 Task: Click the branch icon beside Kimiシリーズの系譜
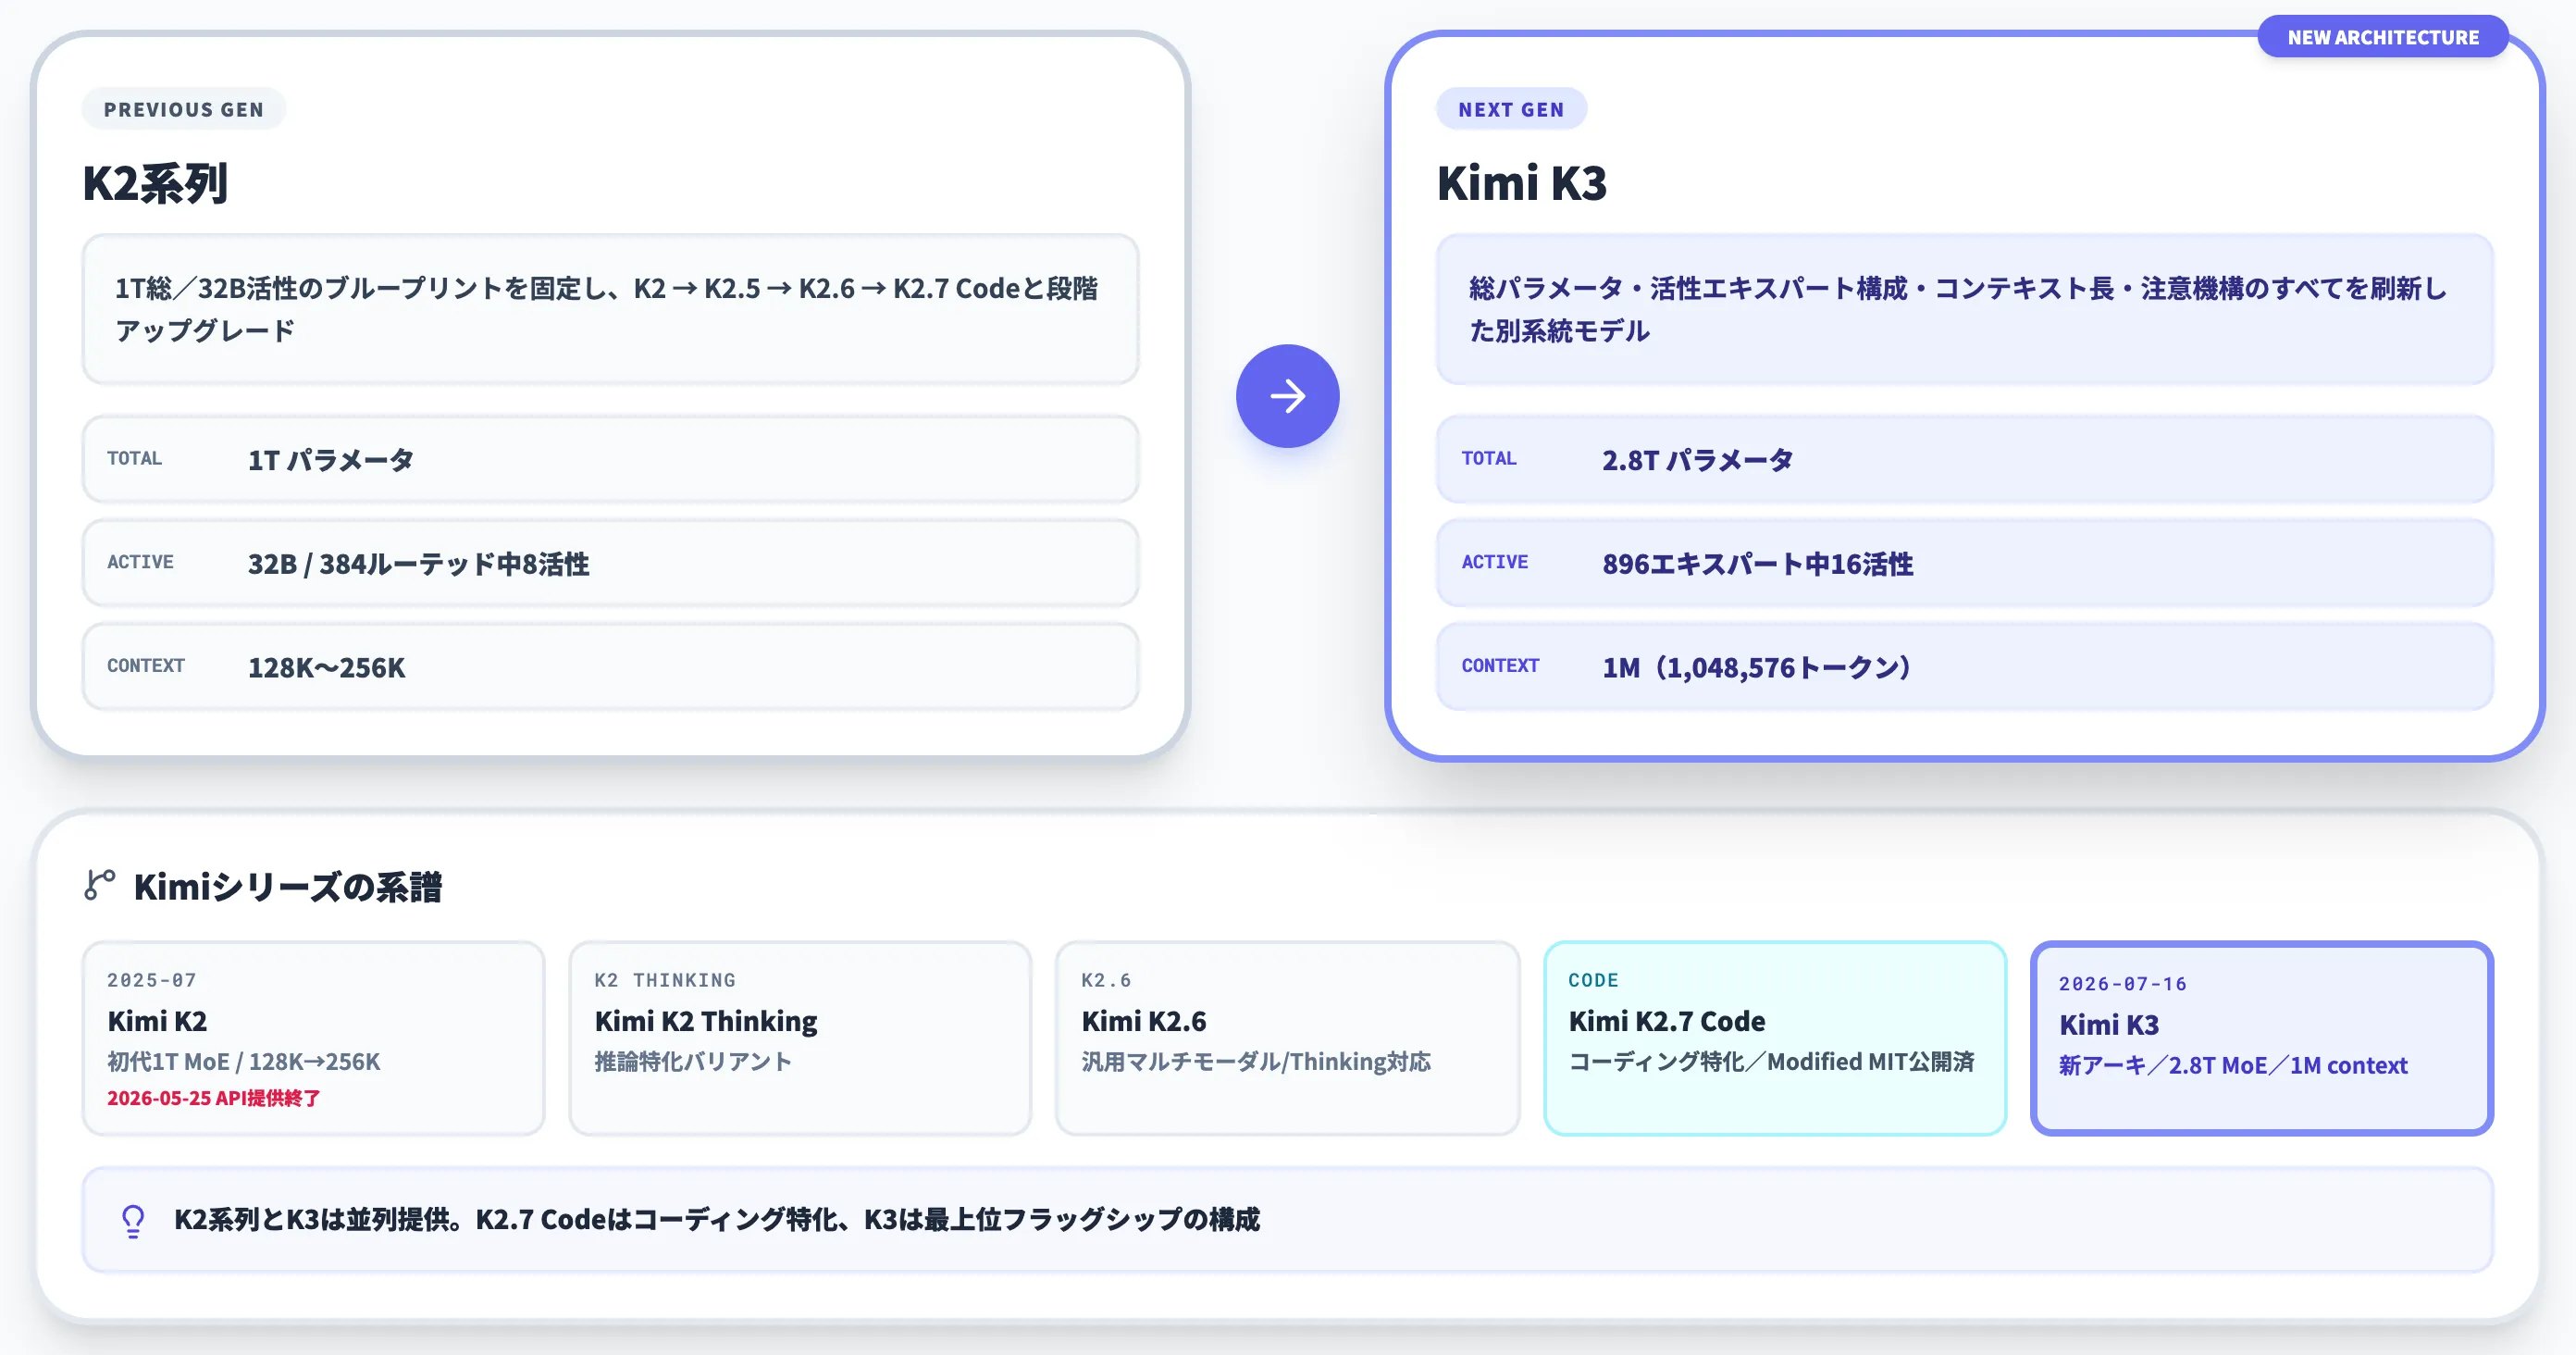tap(99, 885)
